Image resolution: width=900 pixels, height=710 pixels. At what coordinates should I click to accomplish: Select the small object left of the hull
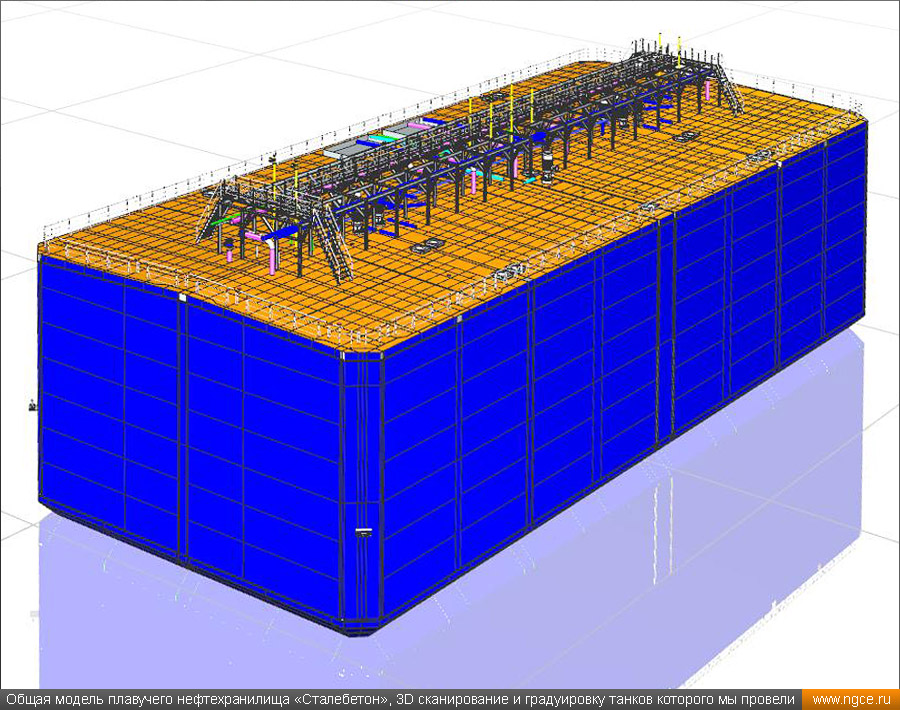pos(32,405)
